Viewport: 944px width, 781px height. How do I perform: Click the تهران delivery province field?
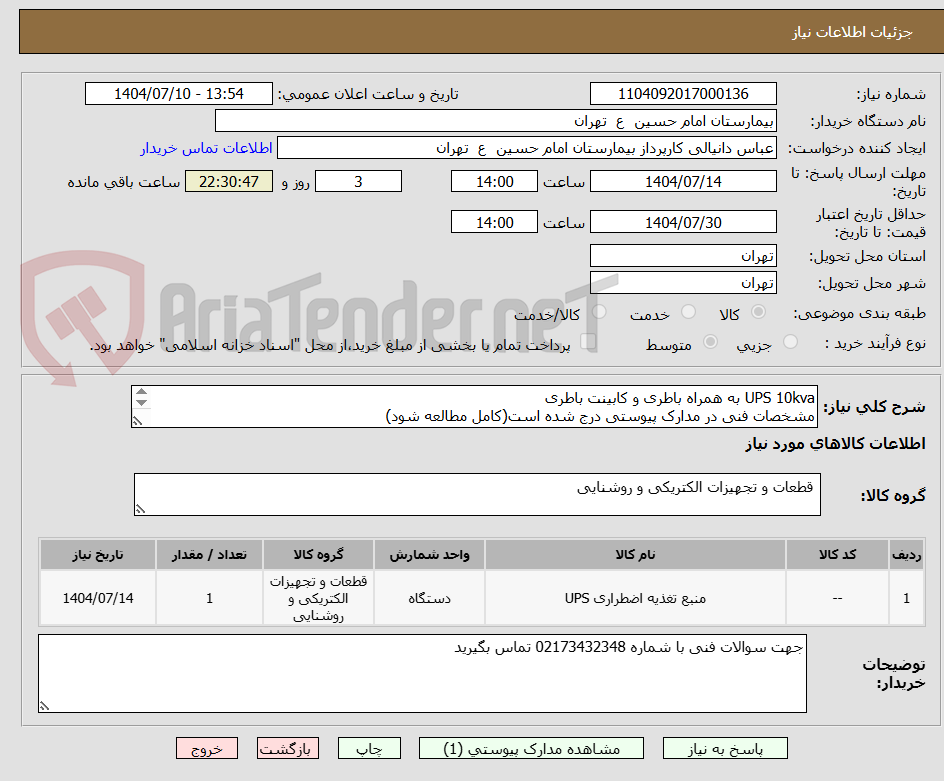(x=684, y=255)
